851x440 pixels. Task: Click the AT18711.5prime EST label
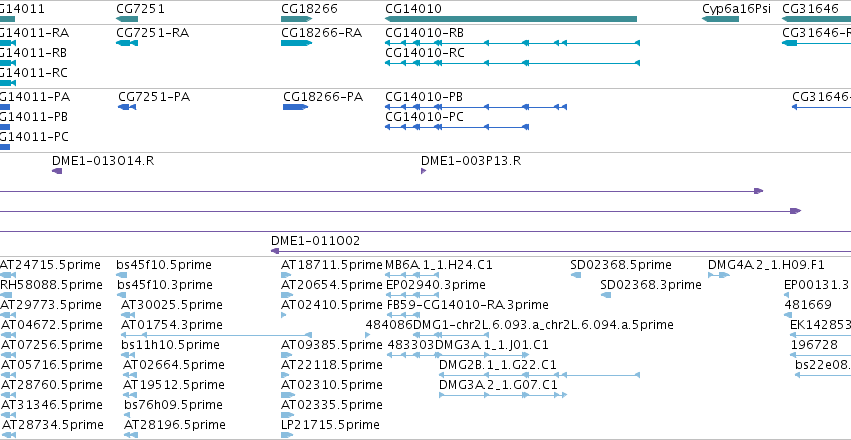pyautogui.click(x=332, y=265)
